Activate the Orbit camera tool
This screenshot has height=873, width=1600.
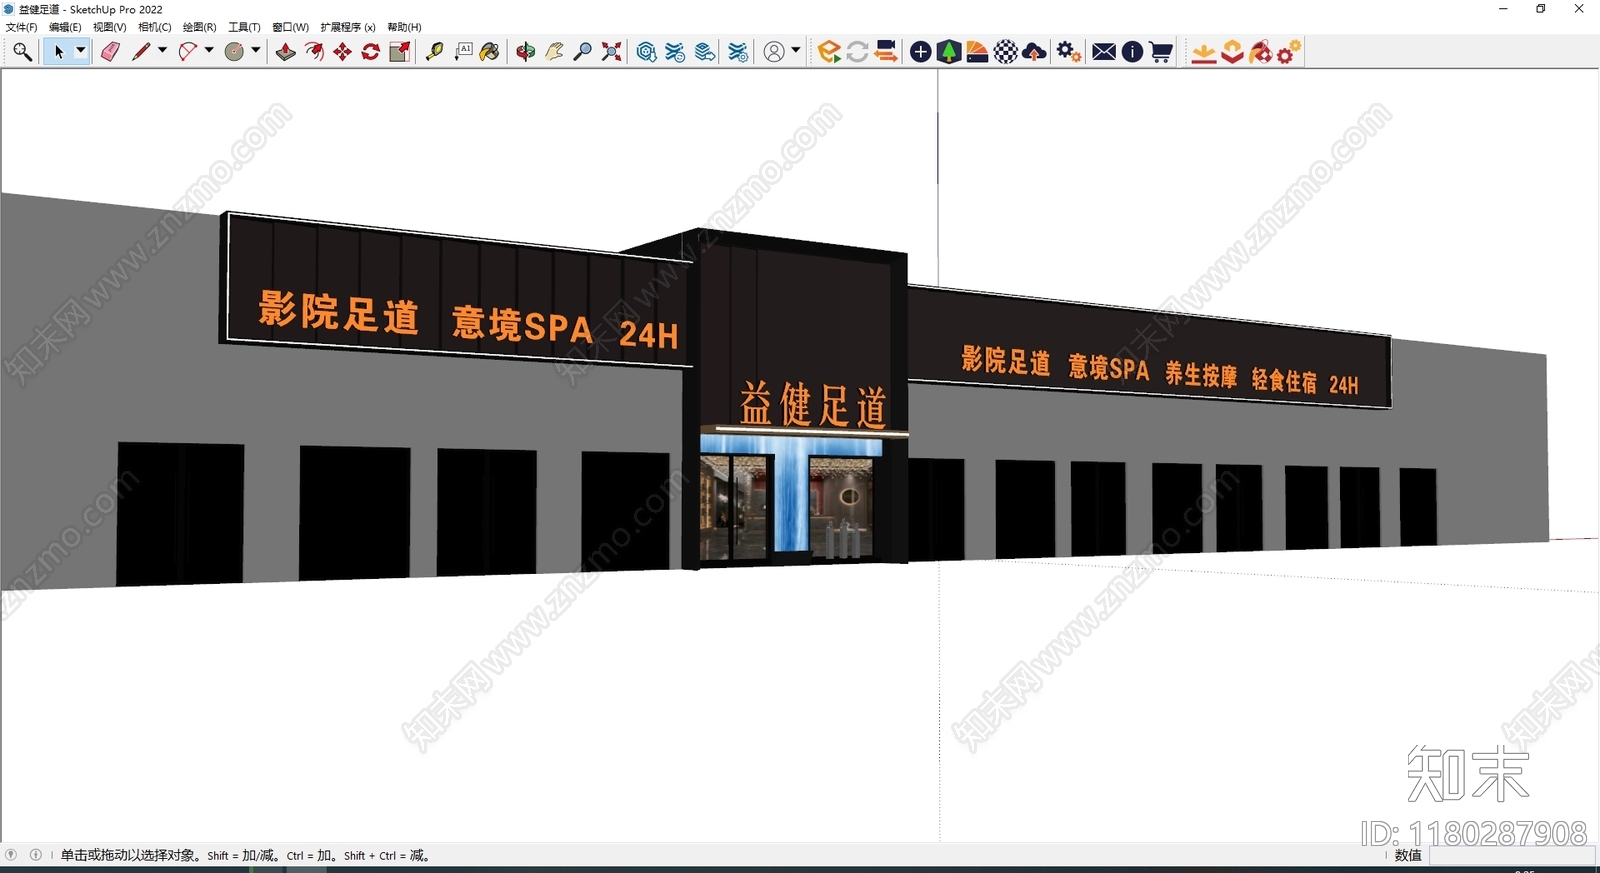pyautogui.click(x=526, y=52)
